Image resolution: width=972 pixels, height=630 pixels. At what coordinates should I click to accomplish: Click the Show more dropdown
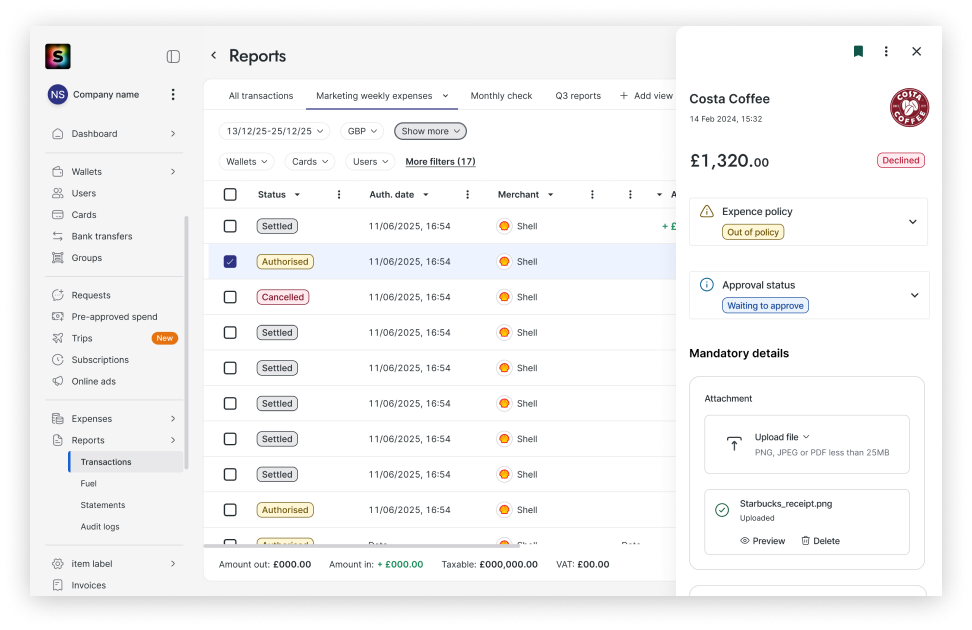[430, 131]
